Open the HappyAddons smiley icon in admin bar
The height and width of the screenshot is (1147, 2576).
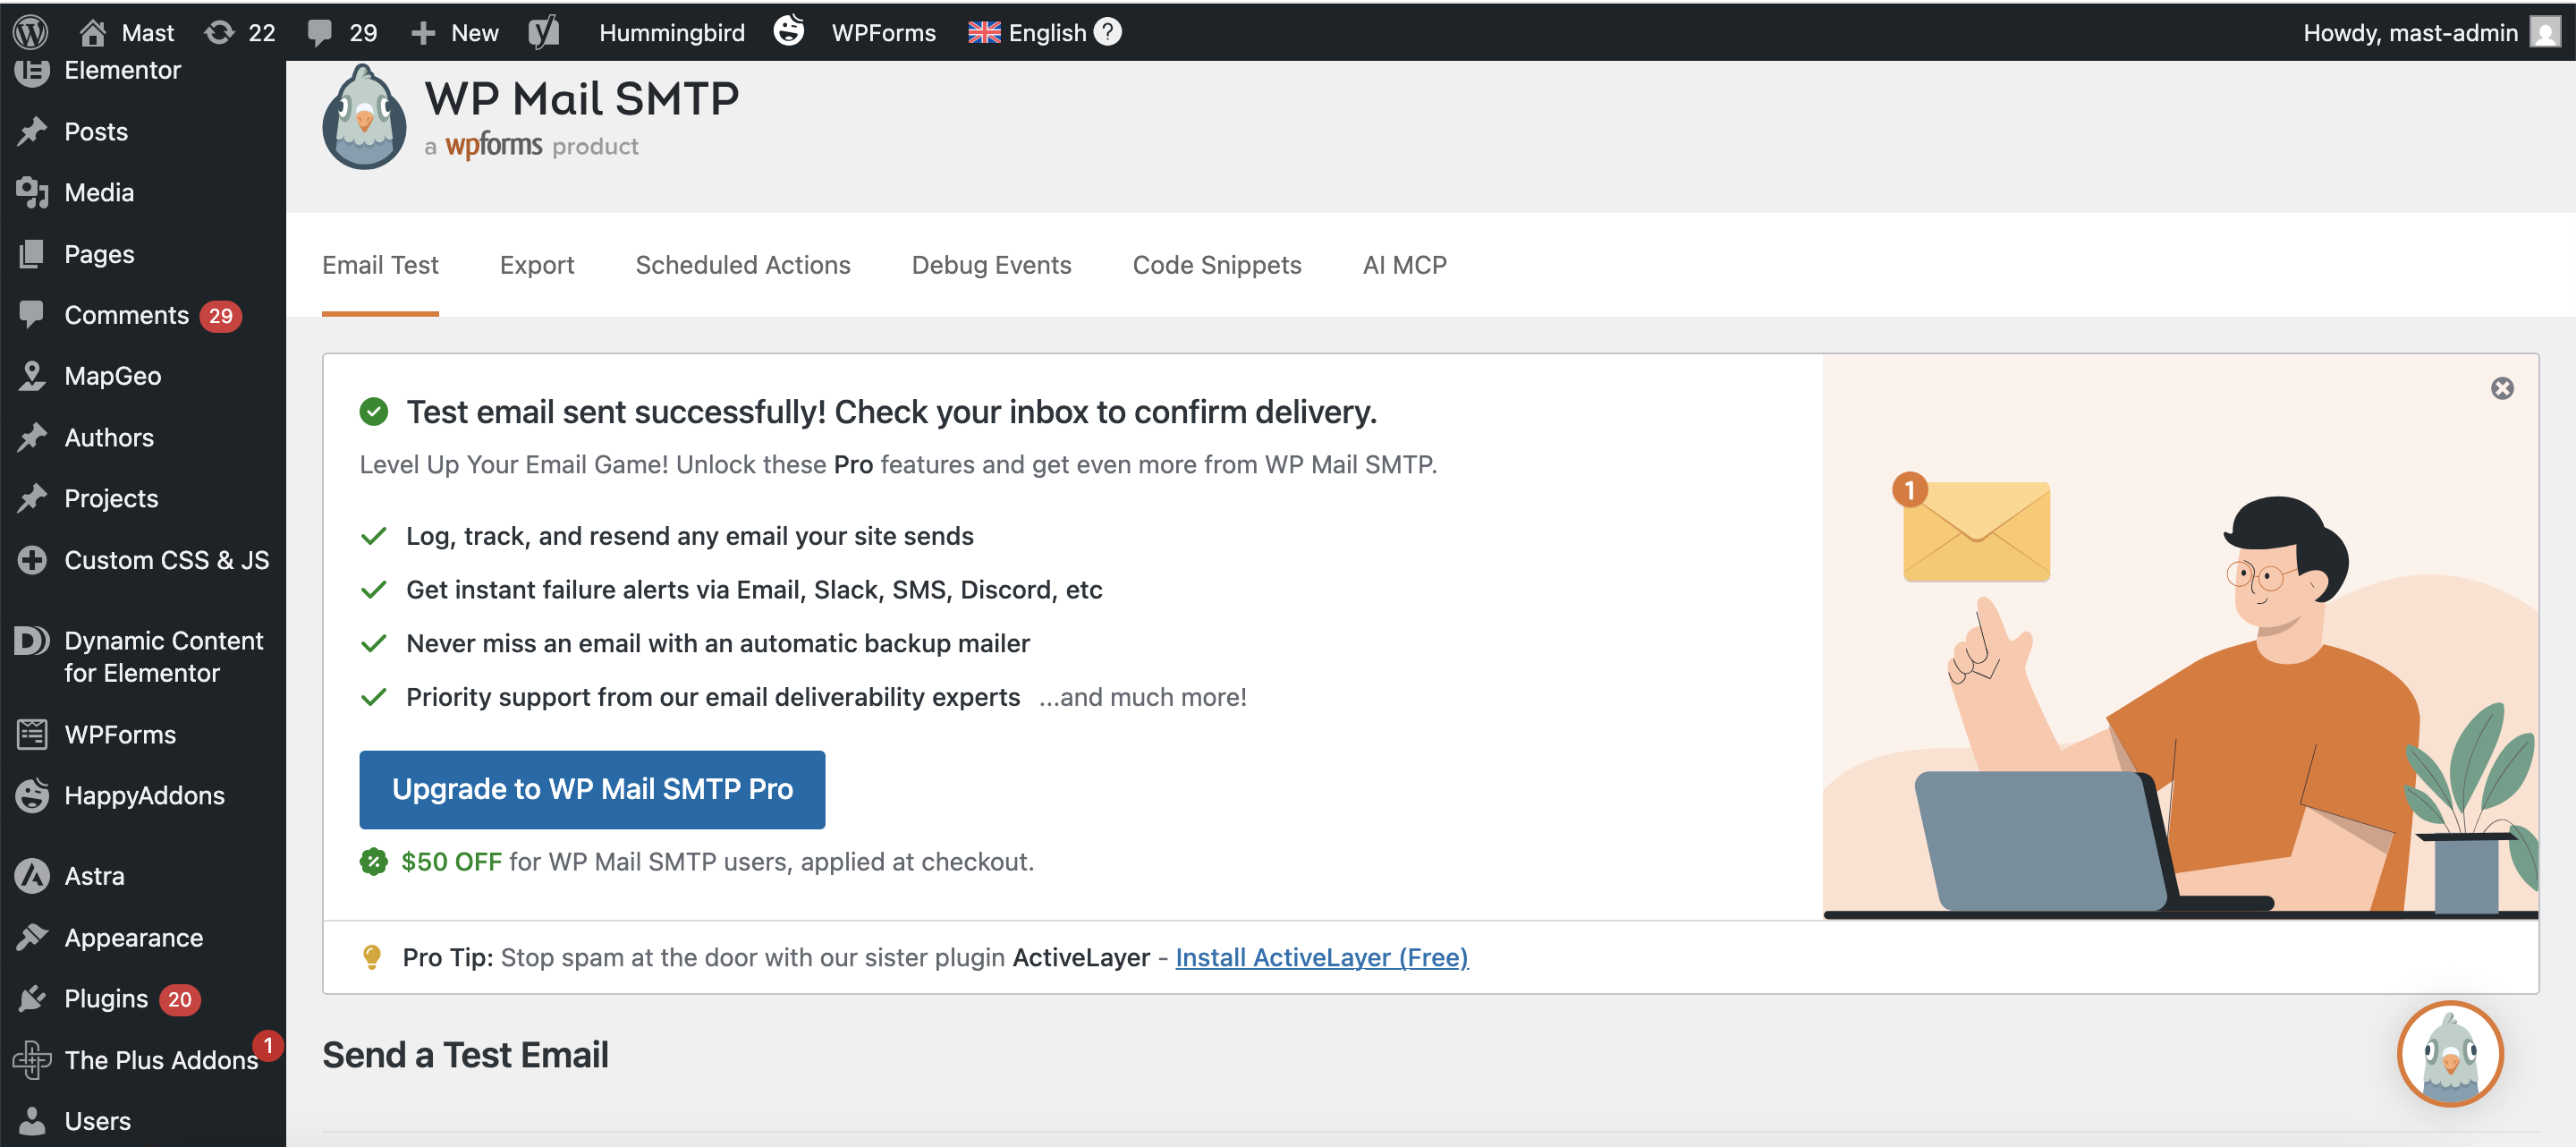click(x=789, y=32)
